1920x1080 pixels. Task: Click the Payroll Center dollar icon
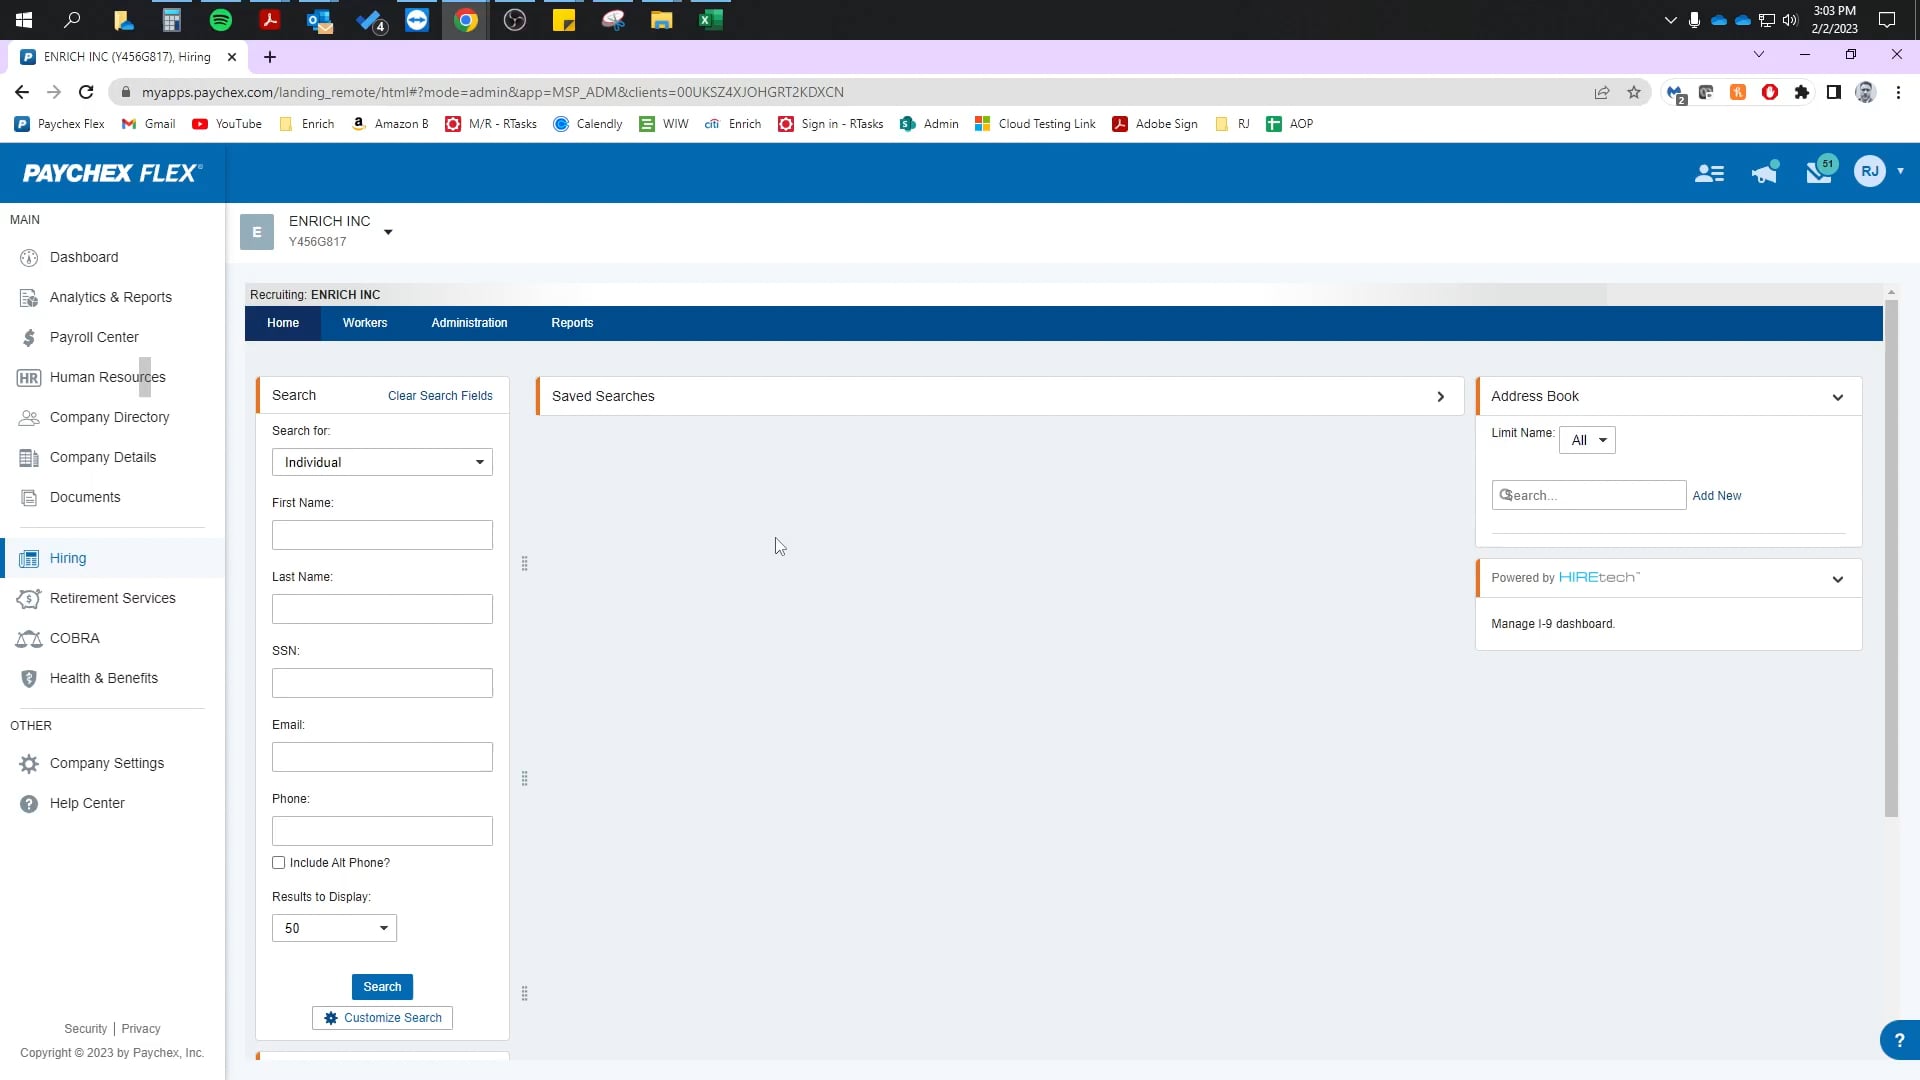pos(29,338)
